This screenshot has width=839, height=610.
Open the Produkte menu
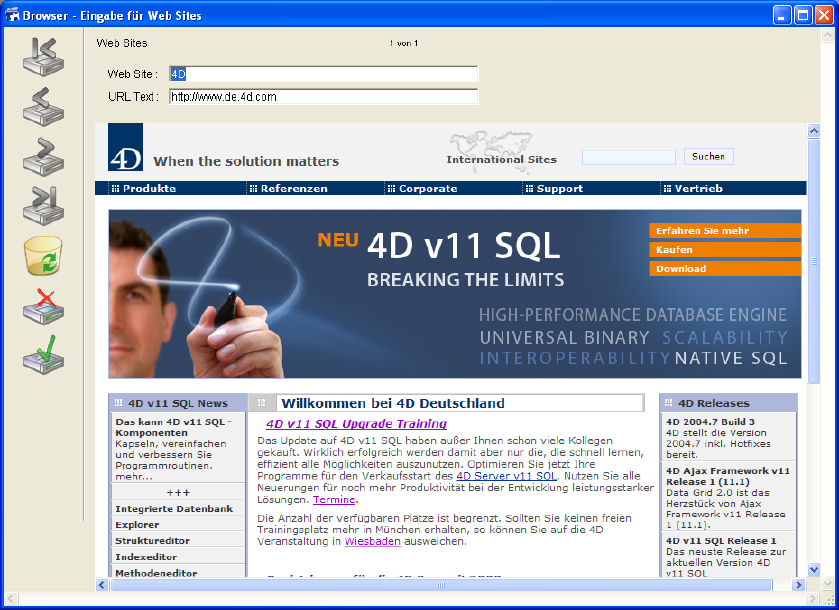149,188
